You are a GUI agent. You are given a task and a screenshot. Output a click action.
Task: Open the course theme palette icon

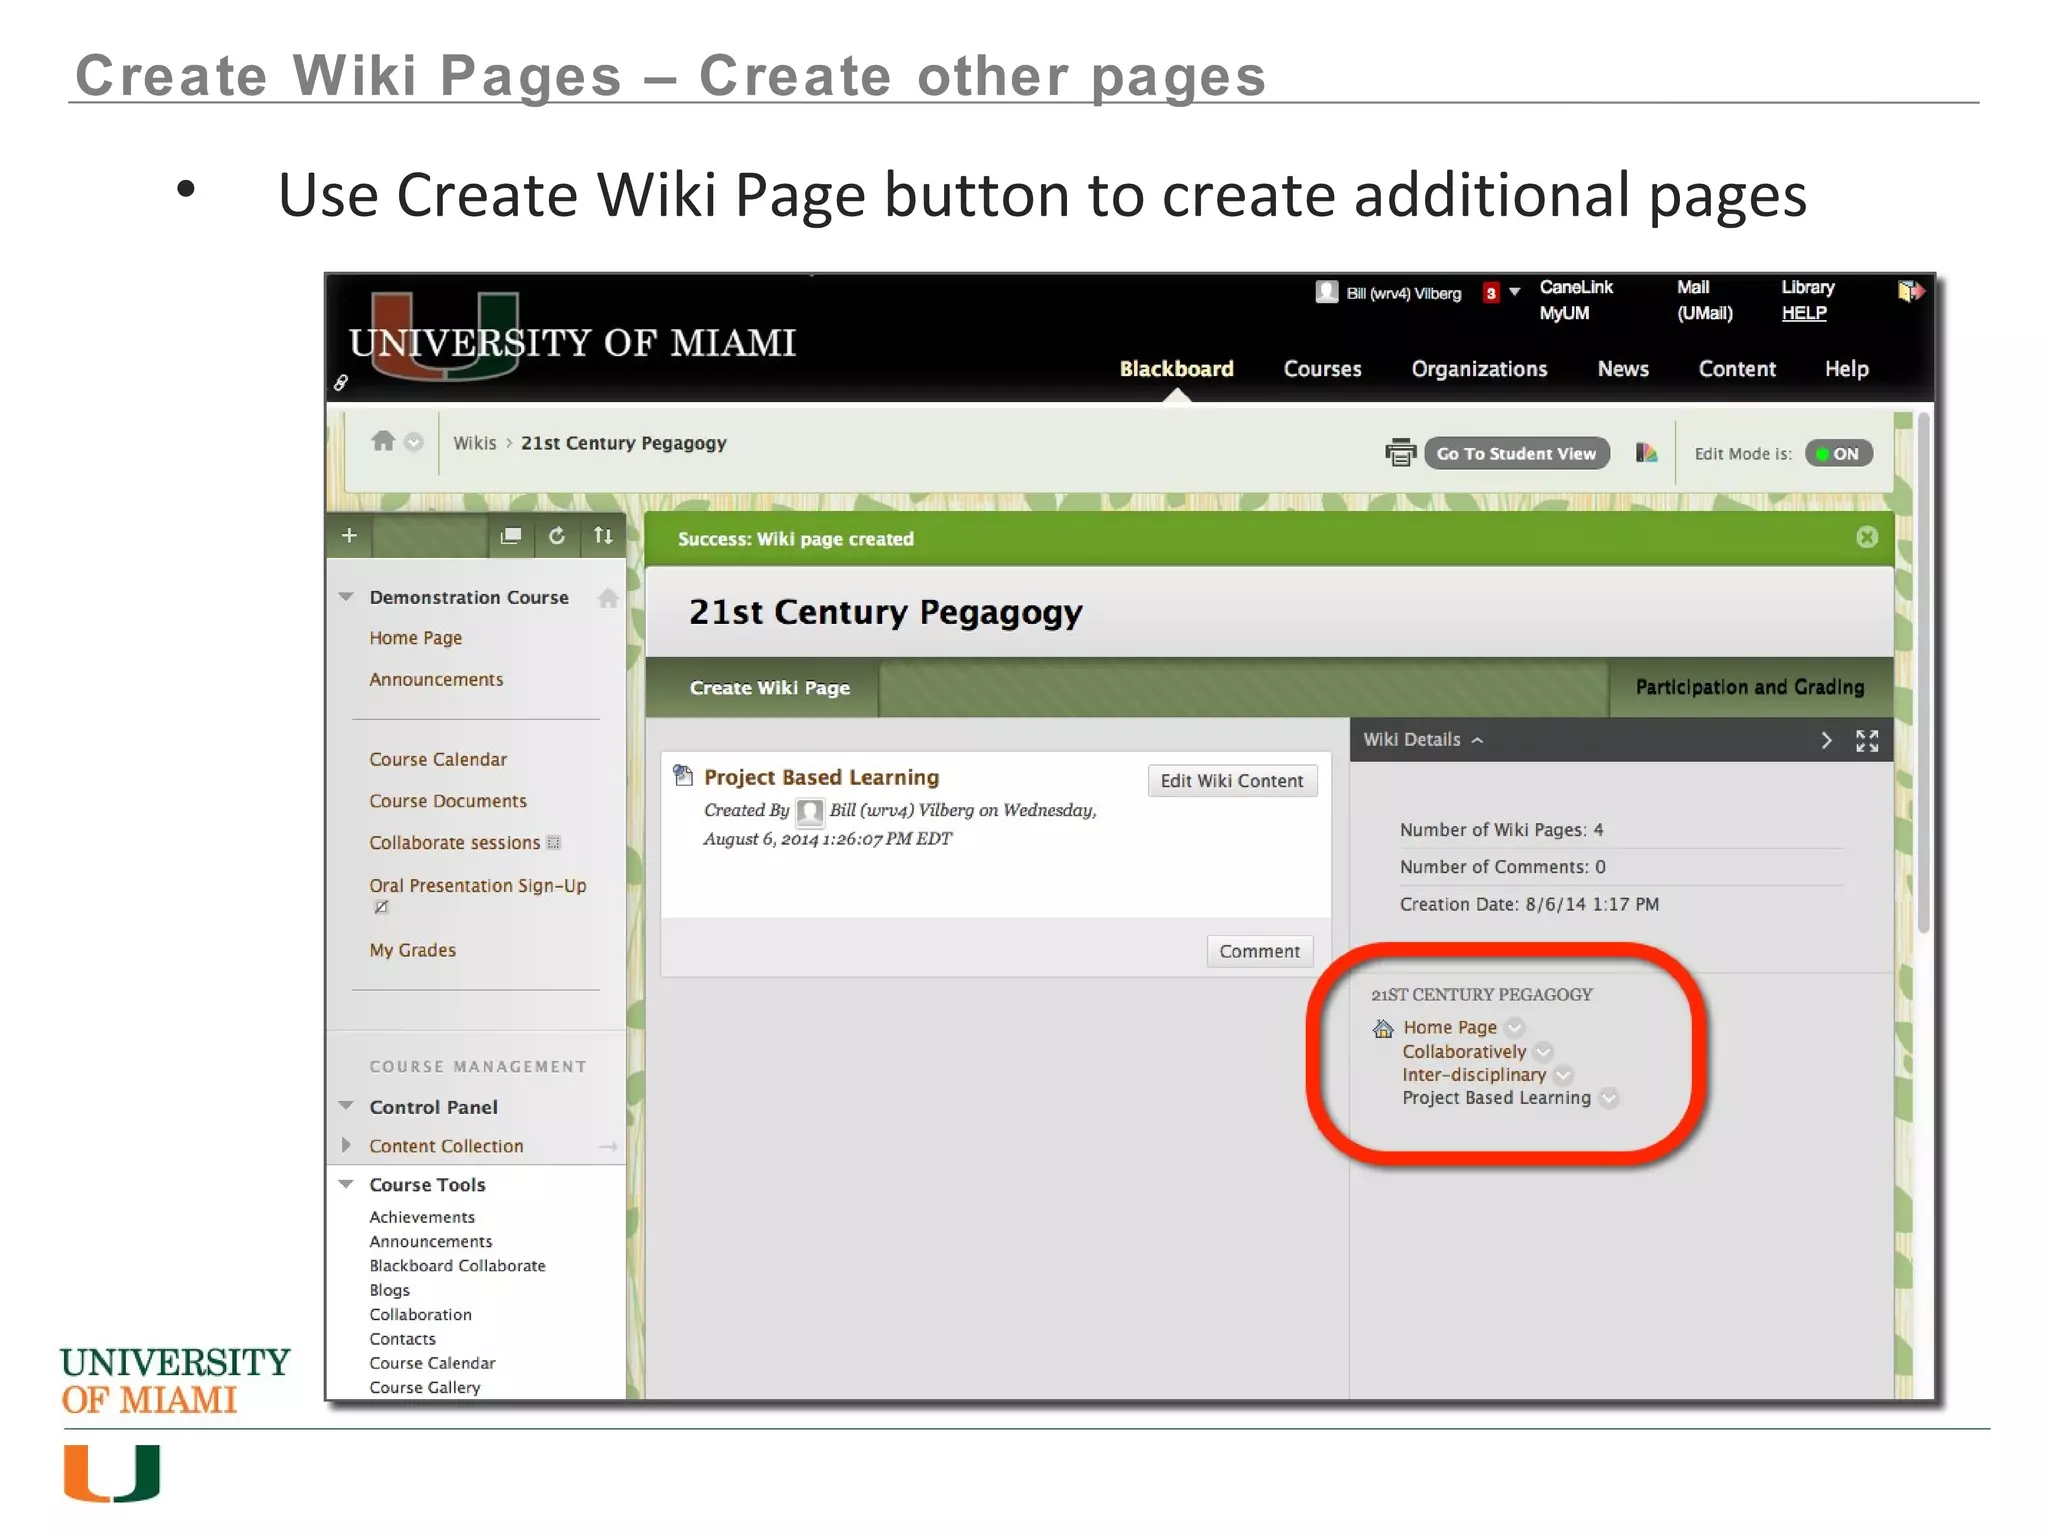(1646, 453)
